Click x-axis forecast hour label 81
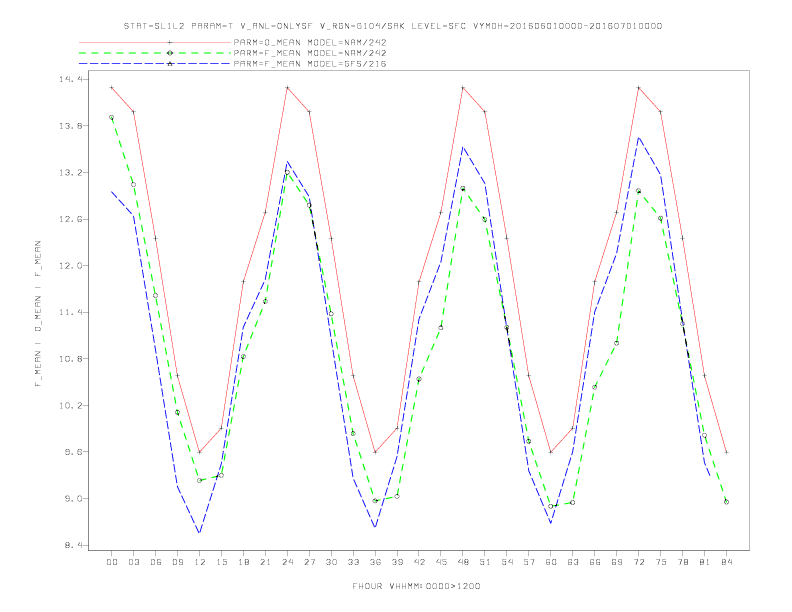Screen dimensions: 792x612 point(705,562)
